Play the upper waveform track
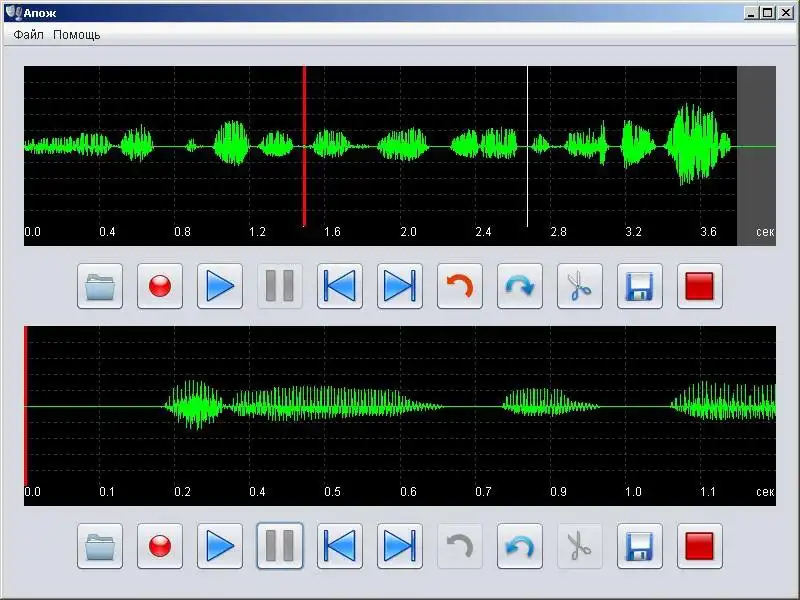Image resolution: width=800 pixels, height=600 pixels. [x=220, y=286]
